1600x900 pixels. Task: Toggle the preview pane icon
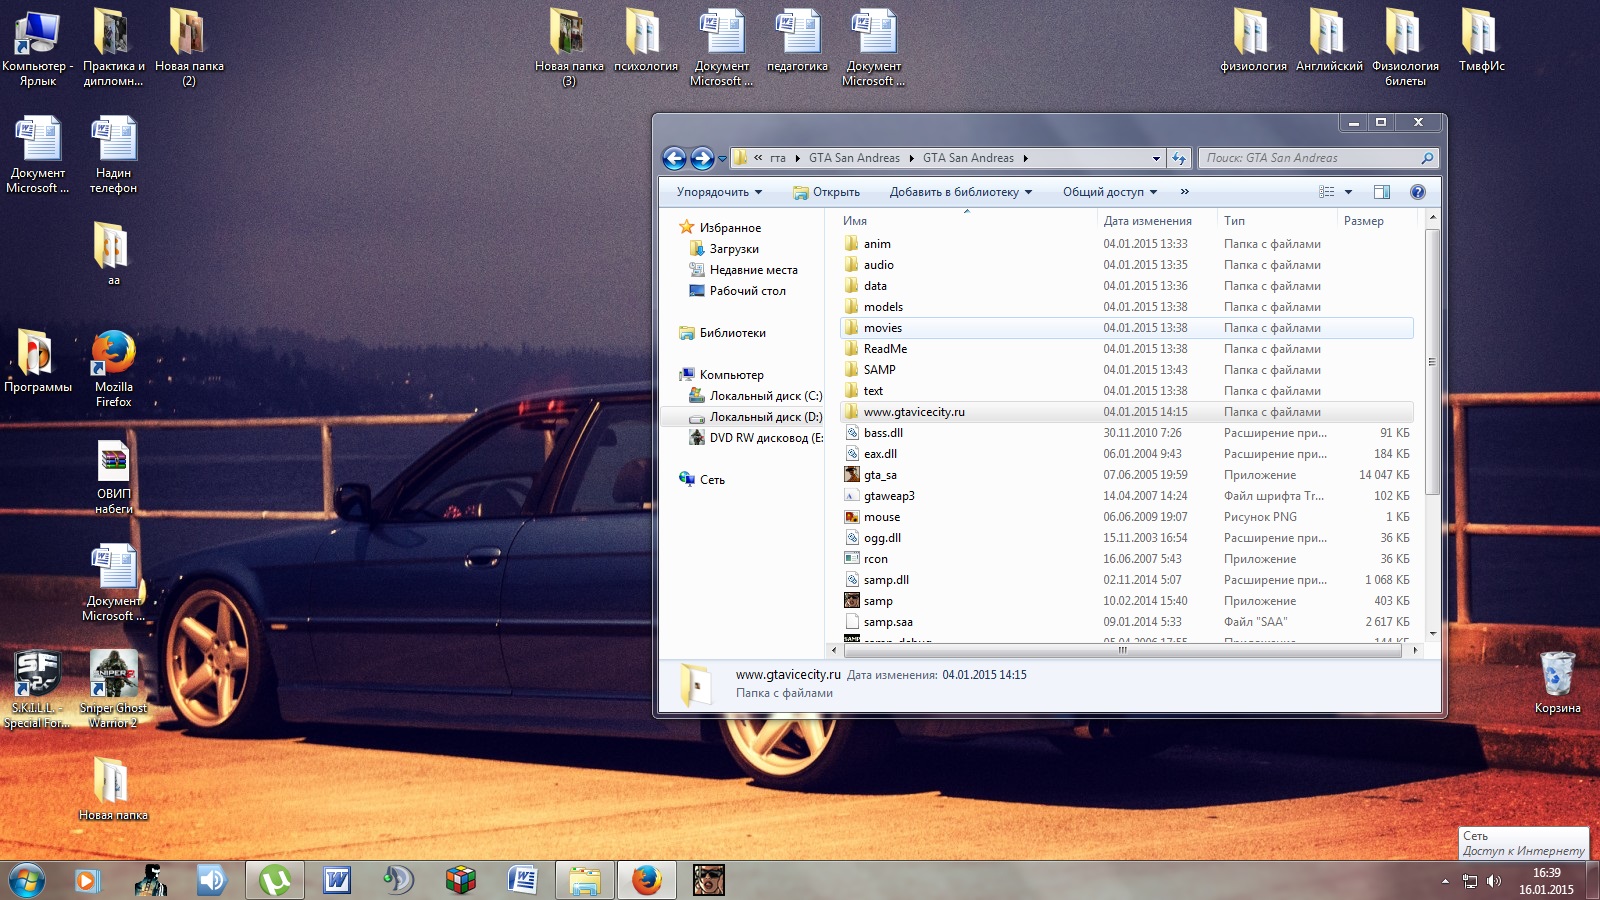point(1382,192)
